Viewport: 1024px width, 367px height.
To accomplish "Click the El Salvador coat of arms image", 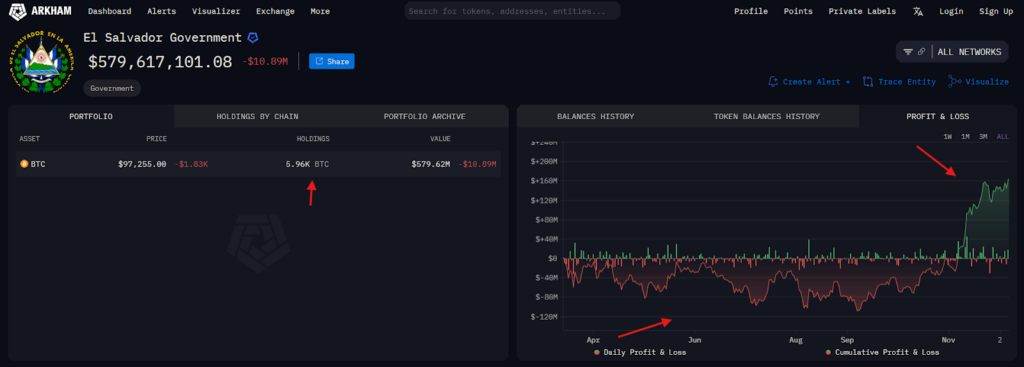I will pyautogui.click(x=42, y=63).
